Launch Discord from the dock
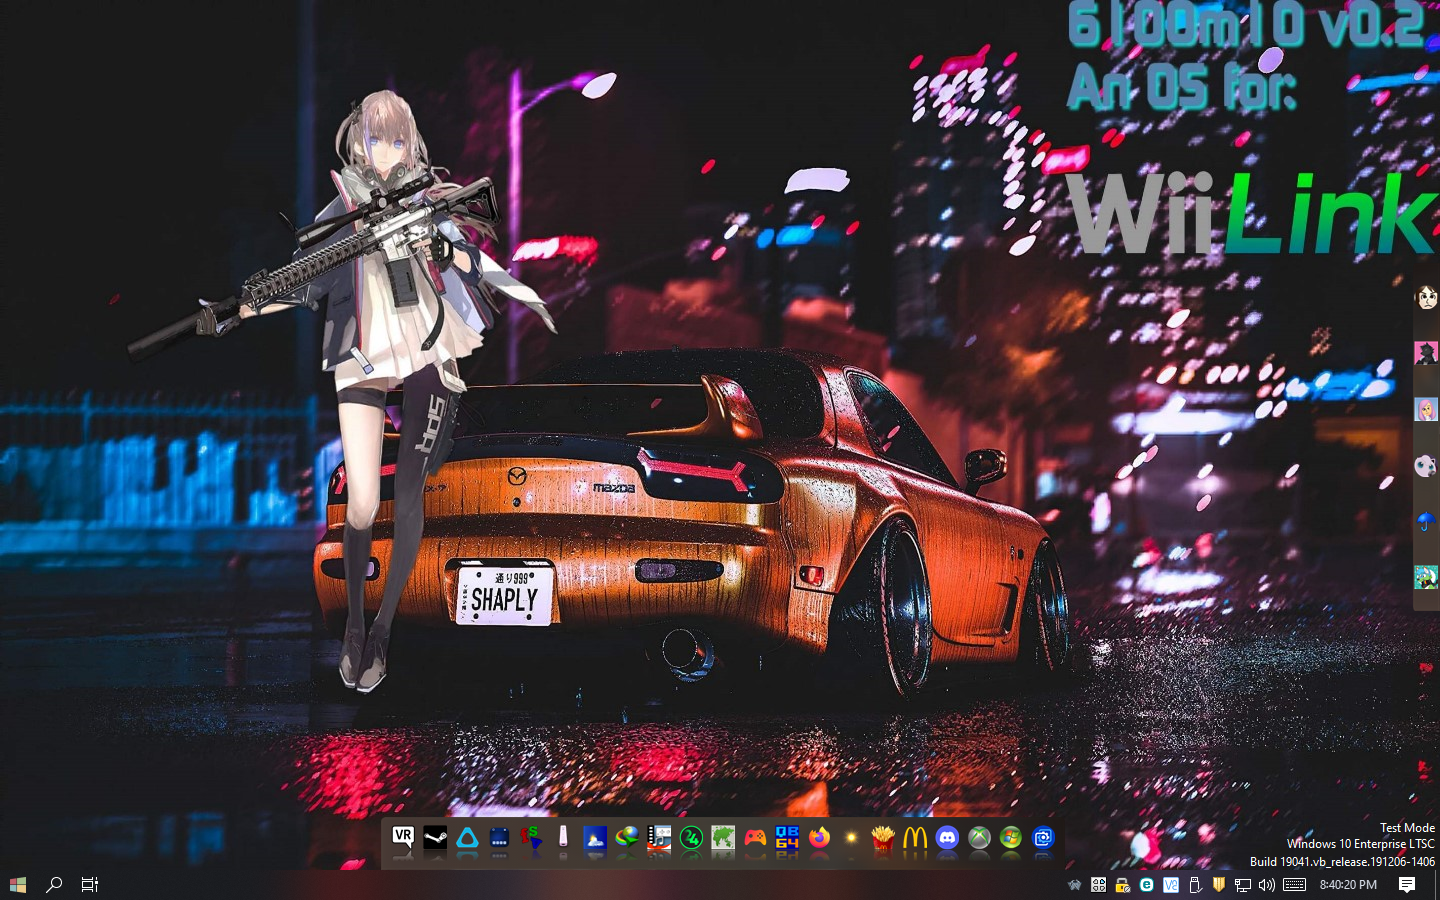The image size is (1440, 900). pyautogui.click(x=947, y=838)
